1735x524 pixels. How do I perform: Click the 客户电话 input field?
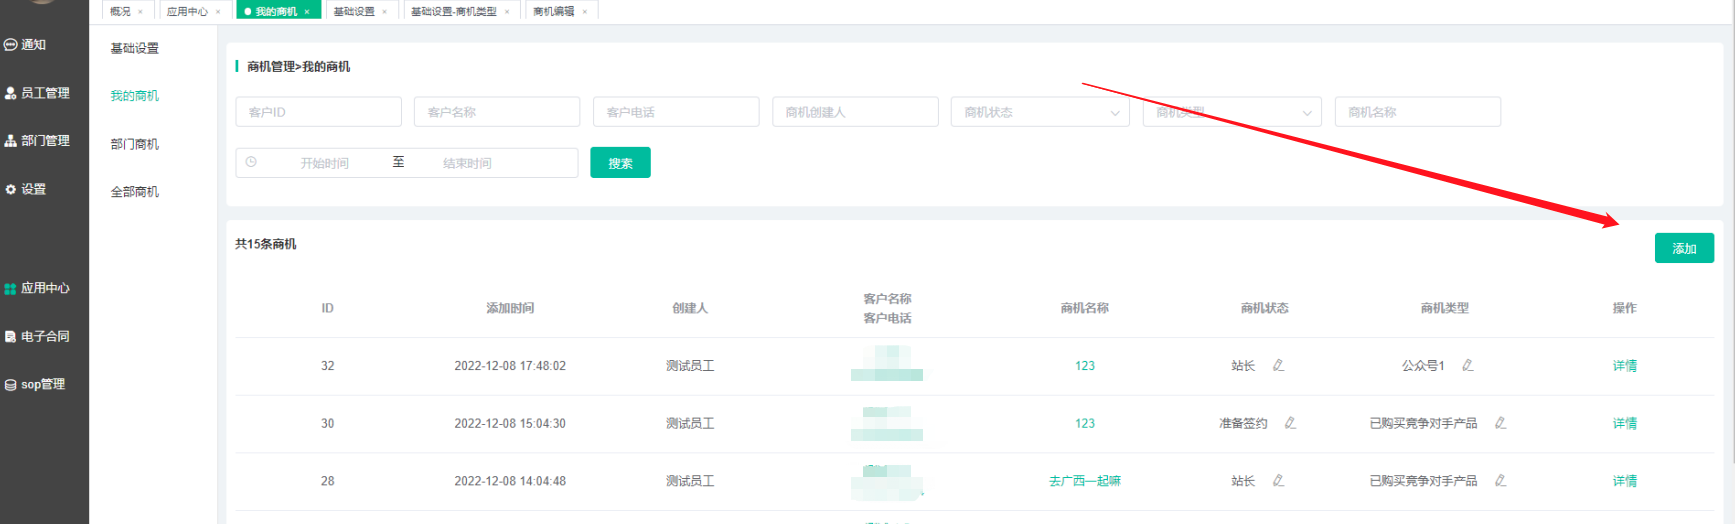pos(676,112)
